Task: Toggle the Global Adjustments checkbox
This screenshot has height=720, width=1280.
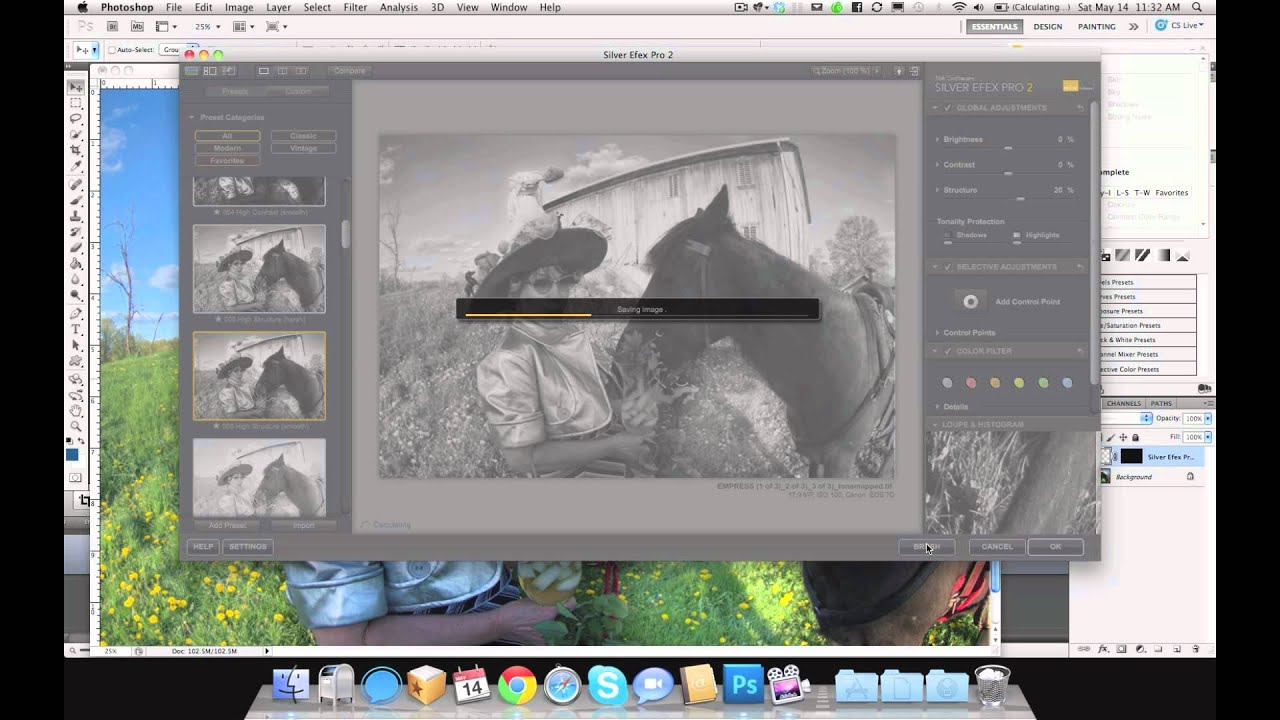Action: coord(947,107)
